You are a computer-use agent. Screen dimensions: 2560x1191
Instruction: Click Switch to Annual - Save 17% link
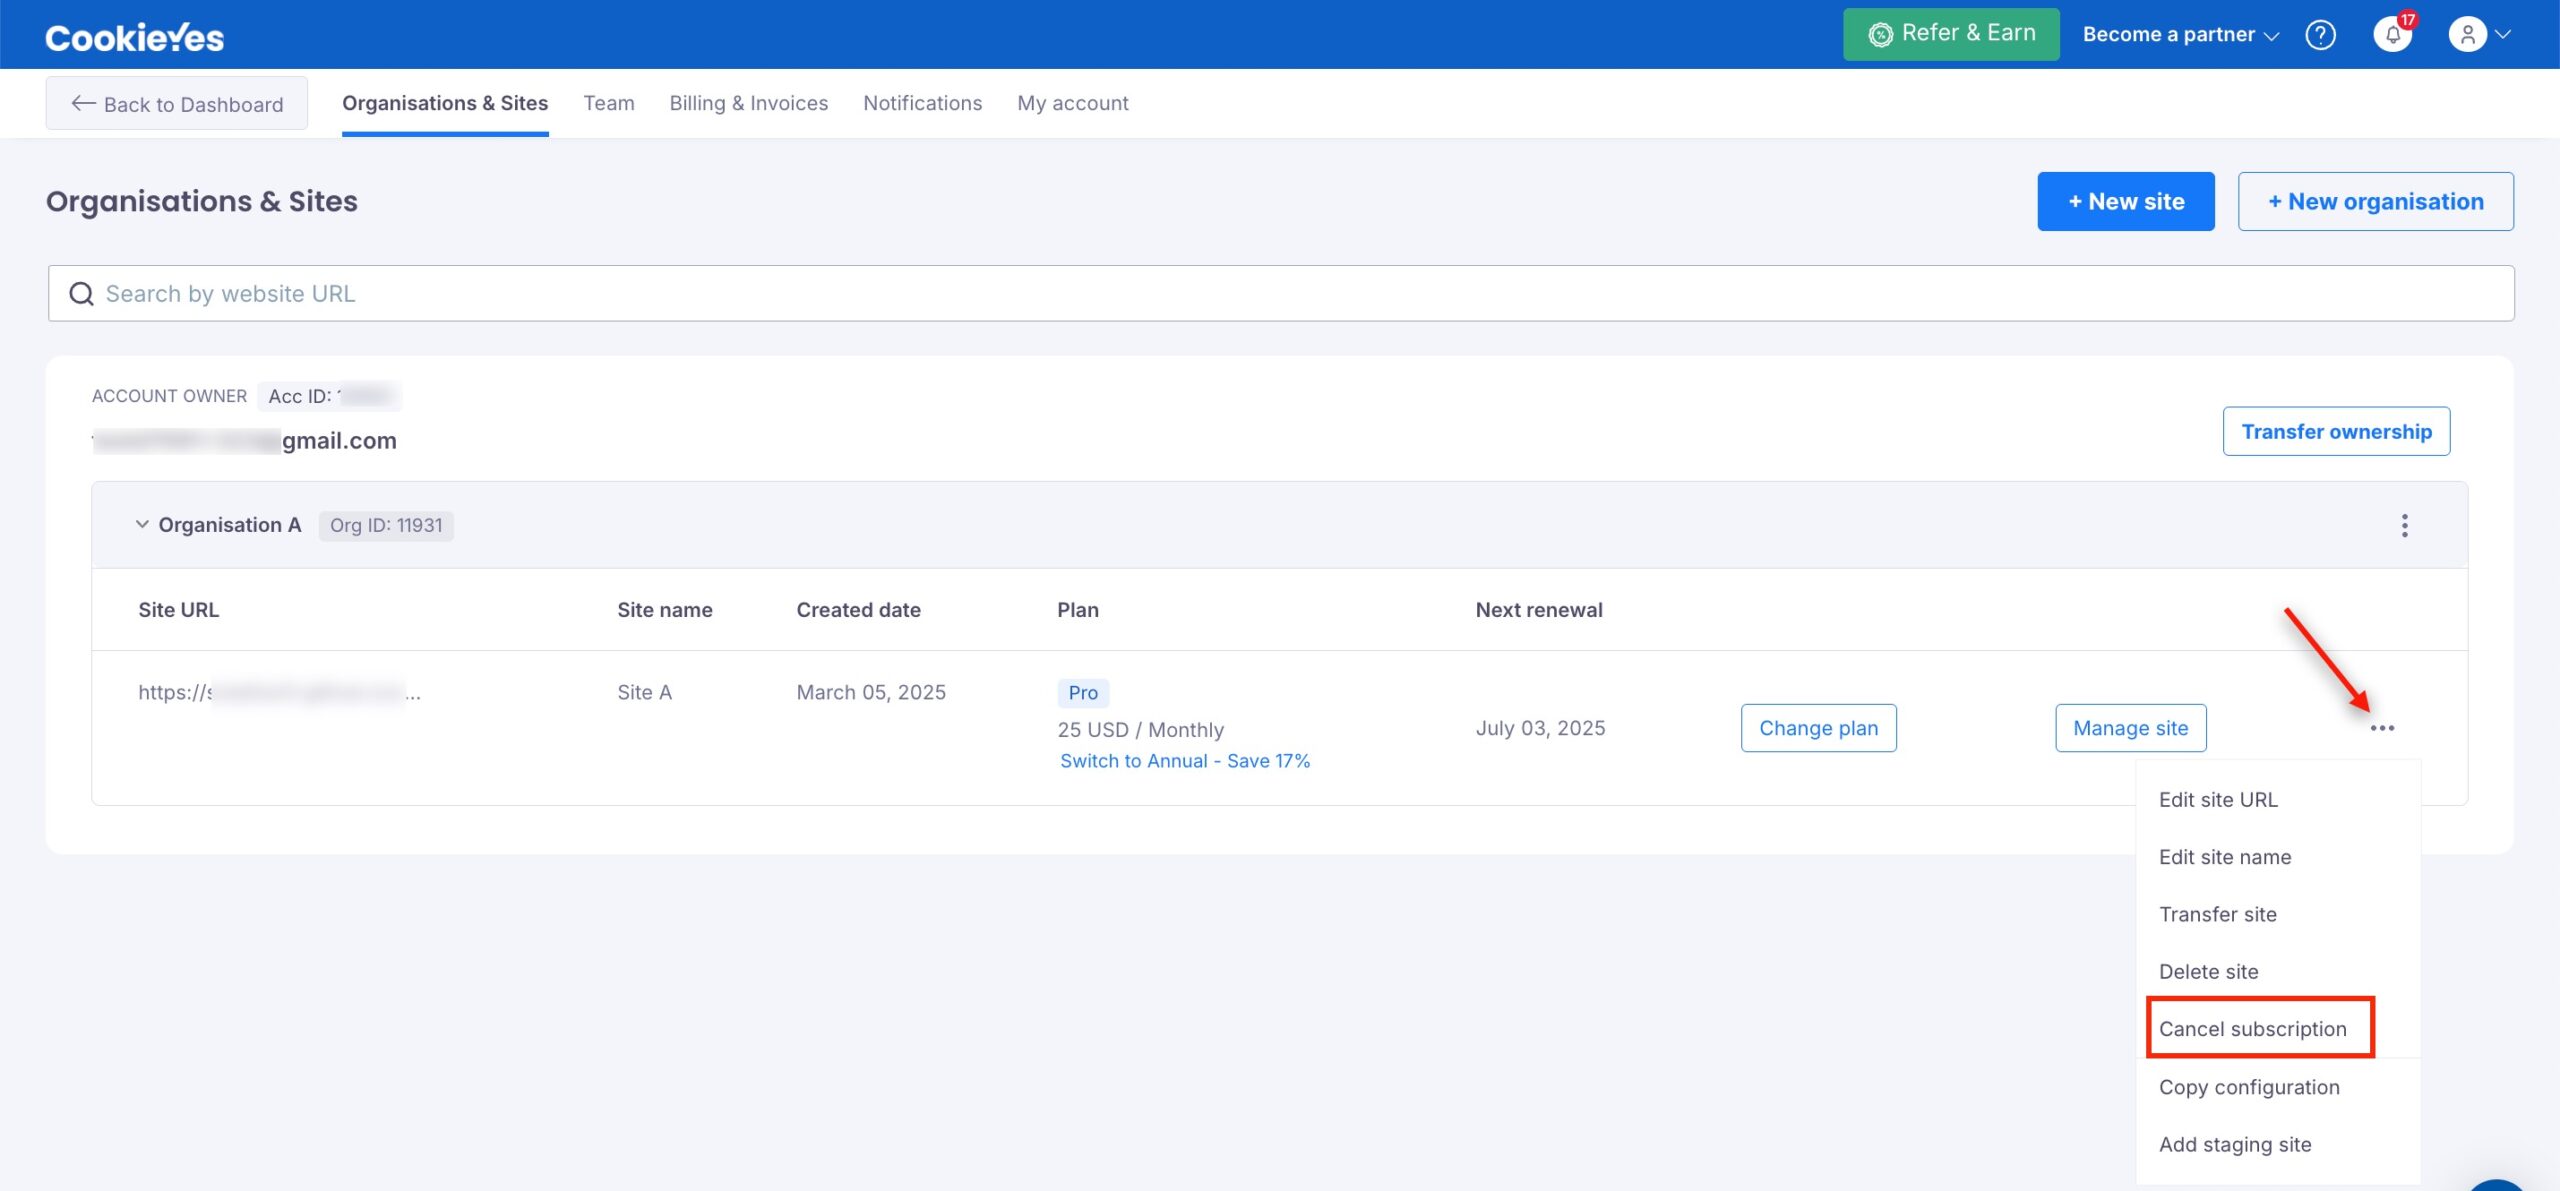[1184, 761]
